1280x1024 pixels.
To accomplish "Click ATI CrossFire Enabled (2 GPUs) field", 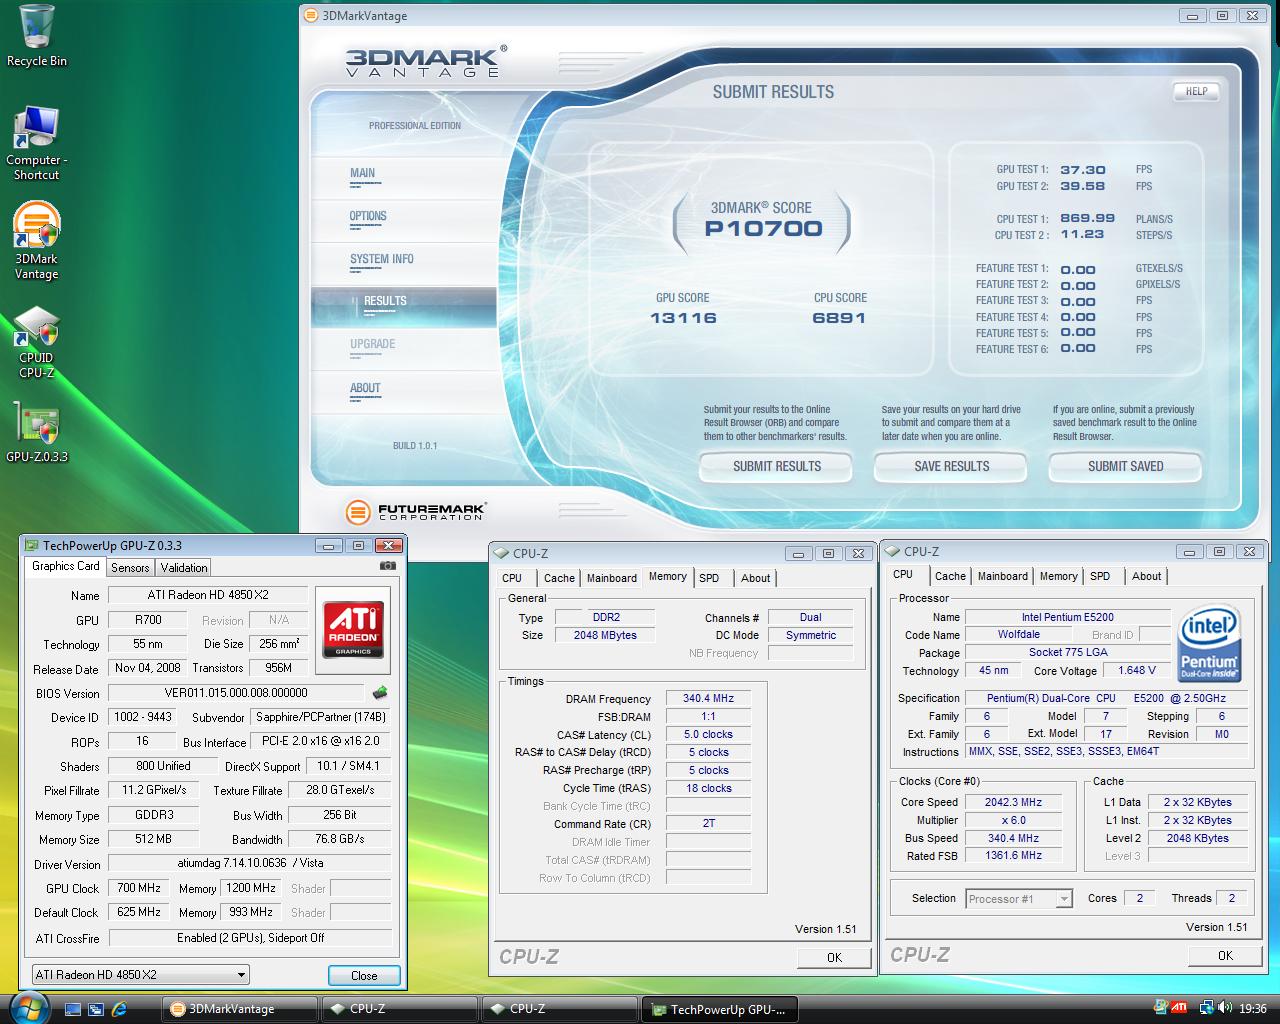I will (250, 938).
